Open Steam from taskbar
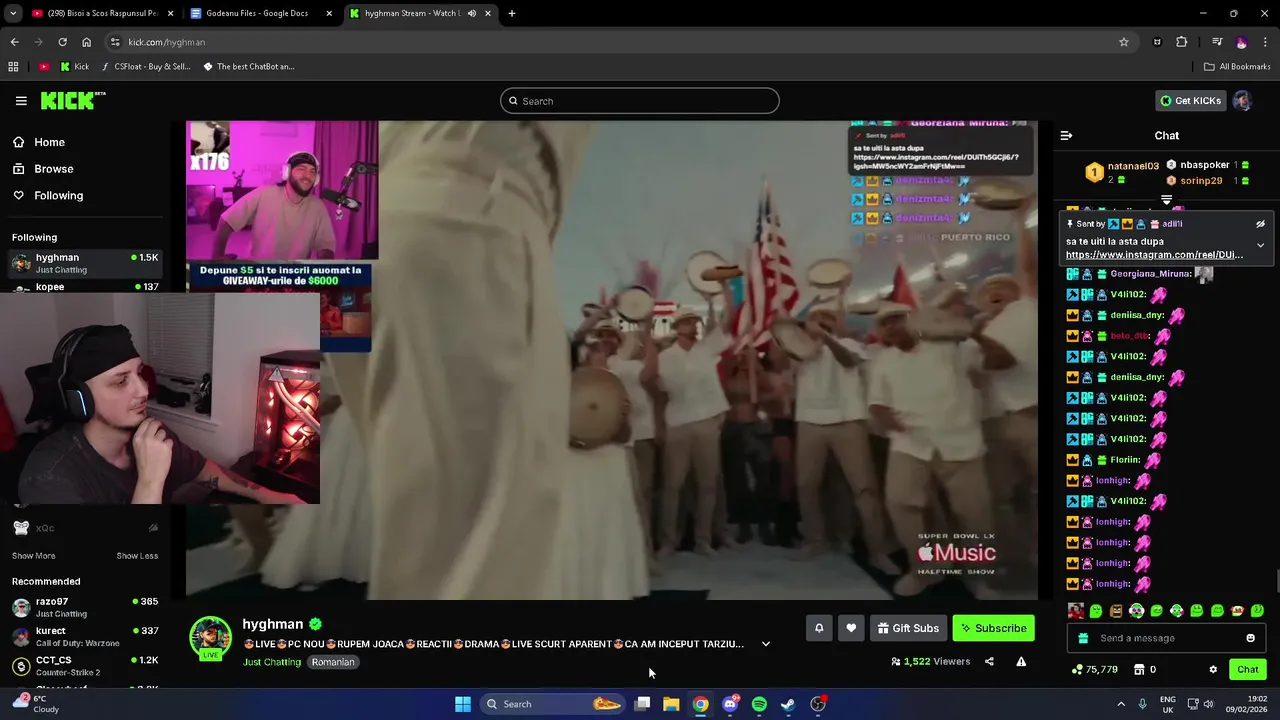Screen dimensions: 1280x720 point(788,704)
